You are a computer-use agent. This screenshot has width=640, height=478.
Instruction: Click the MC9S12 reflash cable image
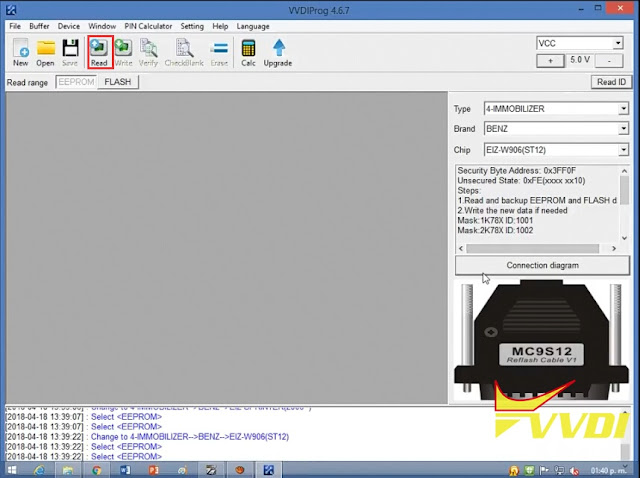pyautogui.click(x=541, y=341)
